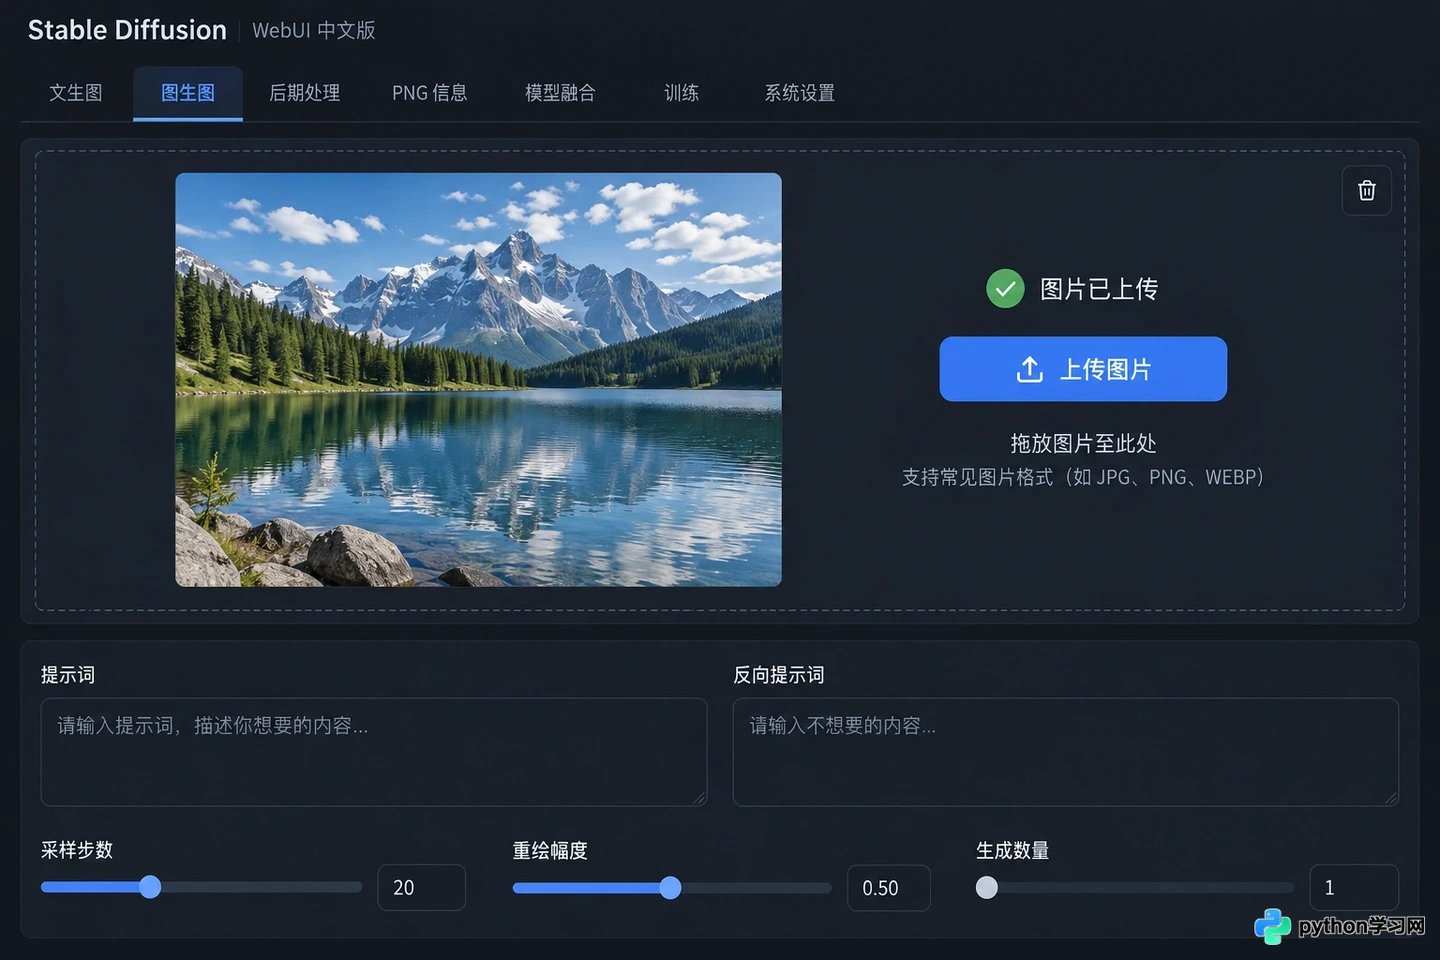This screenshot has width=1440, height=960.
Task: Open the PNG 信息 tab
Action: (x=430, y=93)
